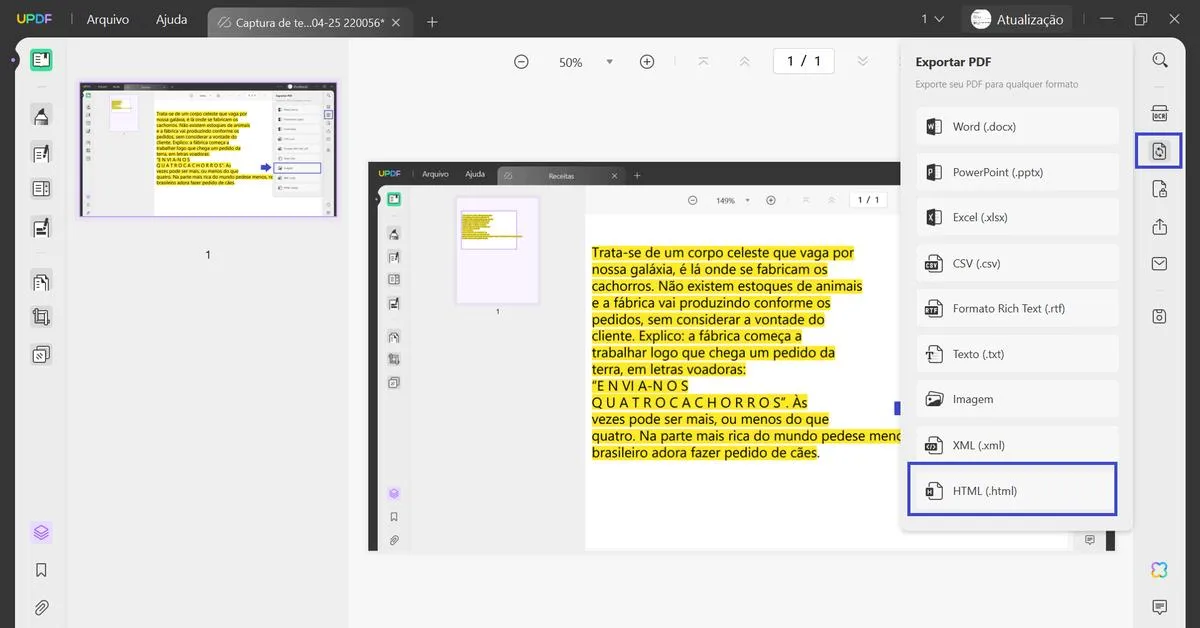This screenshot has width=1200, height=628.
Task: Open the next page chevron
Action: (x=862, y=61)
